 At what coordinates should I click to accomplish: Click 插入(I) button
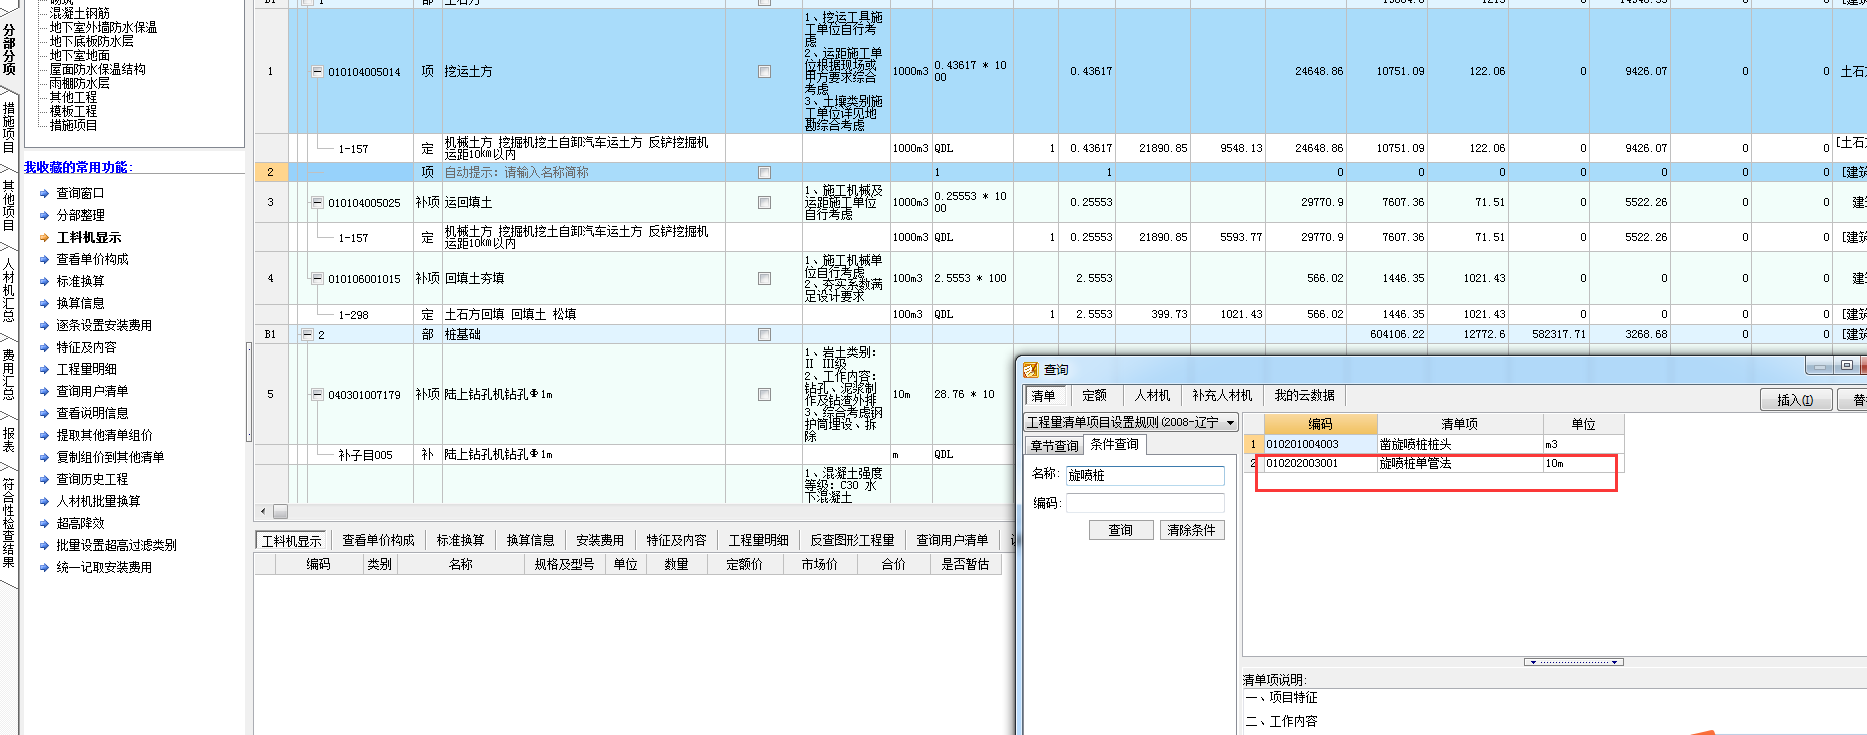1796,400
